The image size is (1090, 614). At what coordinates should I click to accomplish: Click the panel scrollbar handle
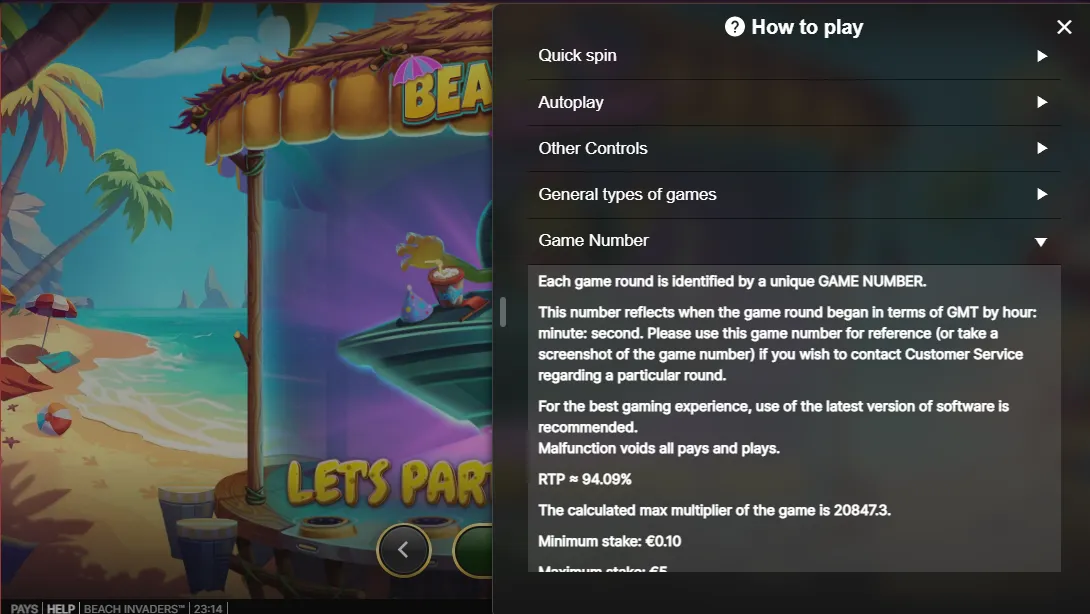pyautogui.click(x=503, y=312)
